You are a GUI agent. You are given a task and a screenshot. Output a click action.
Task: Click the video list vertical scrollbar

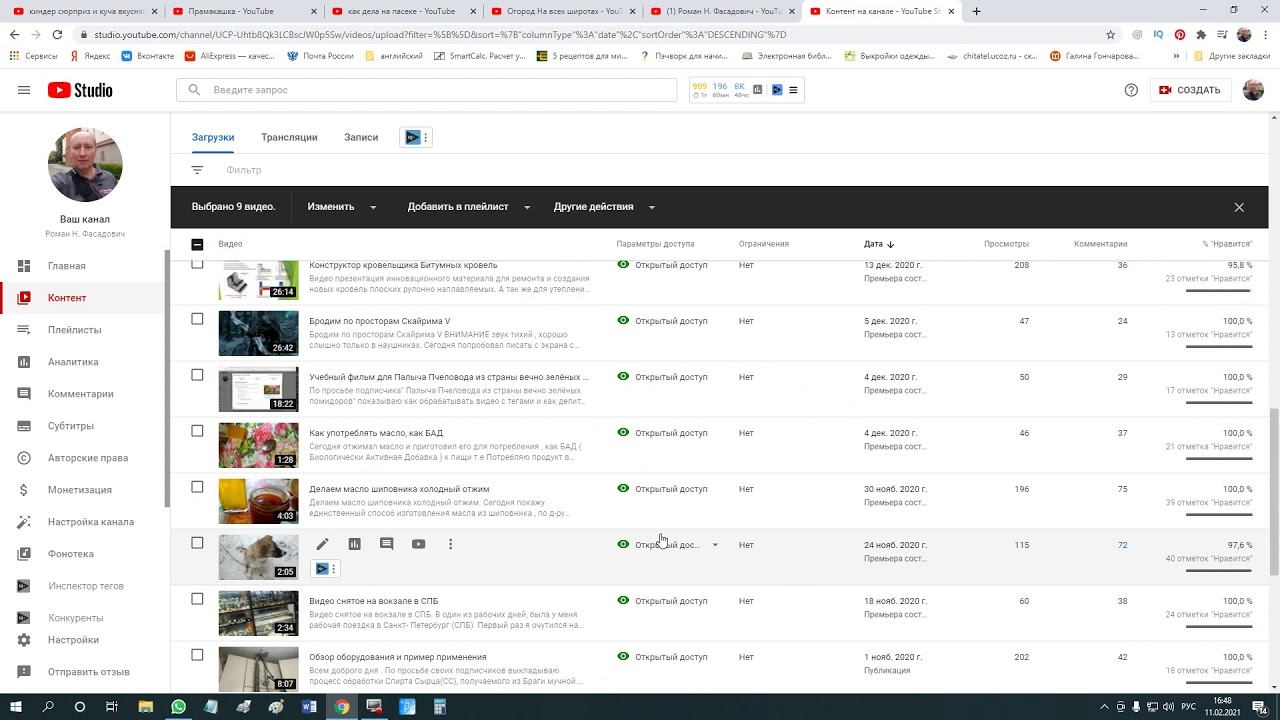(x=1274, y=490)
